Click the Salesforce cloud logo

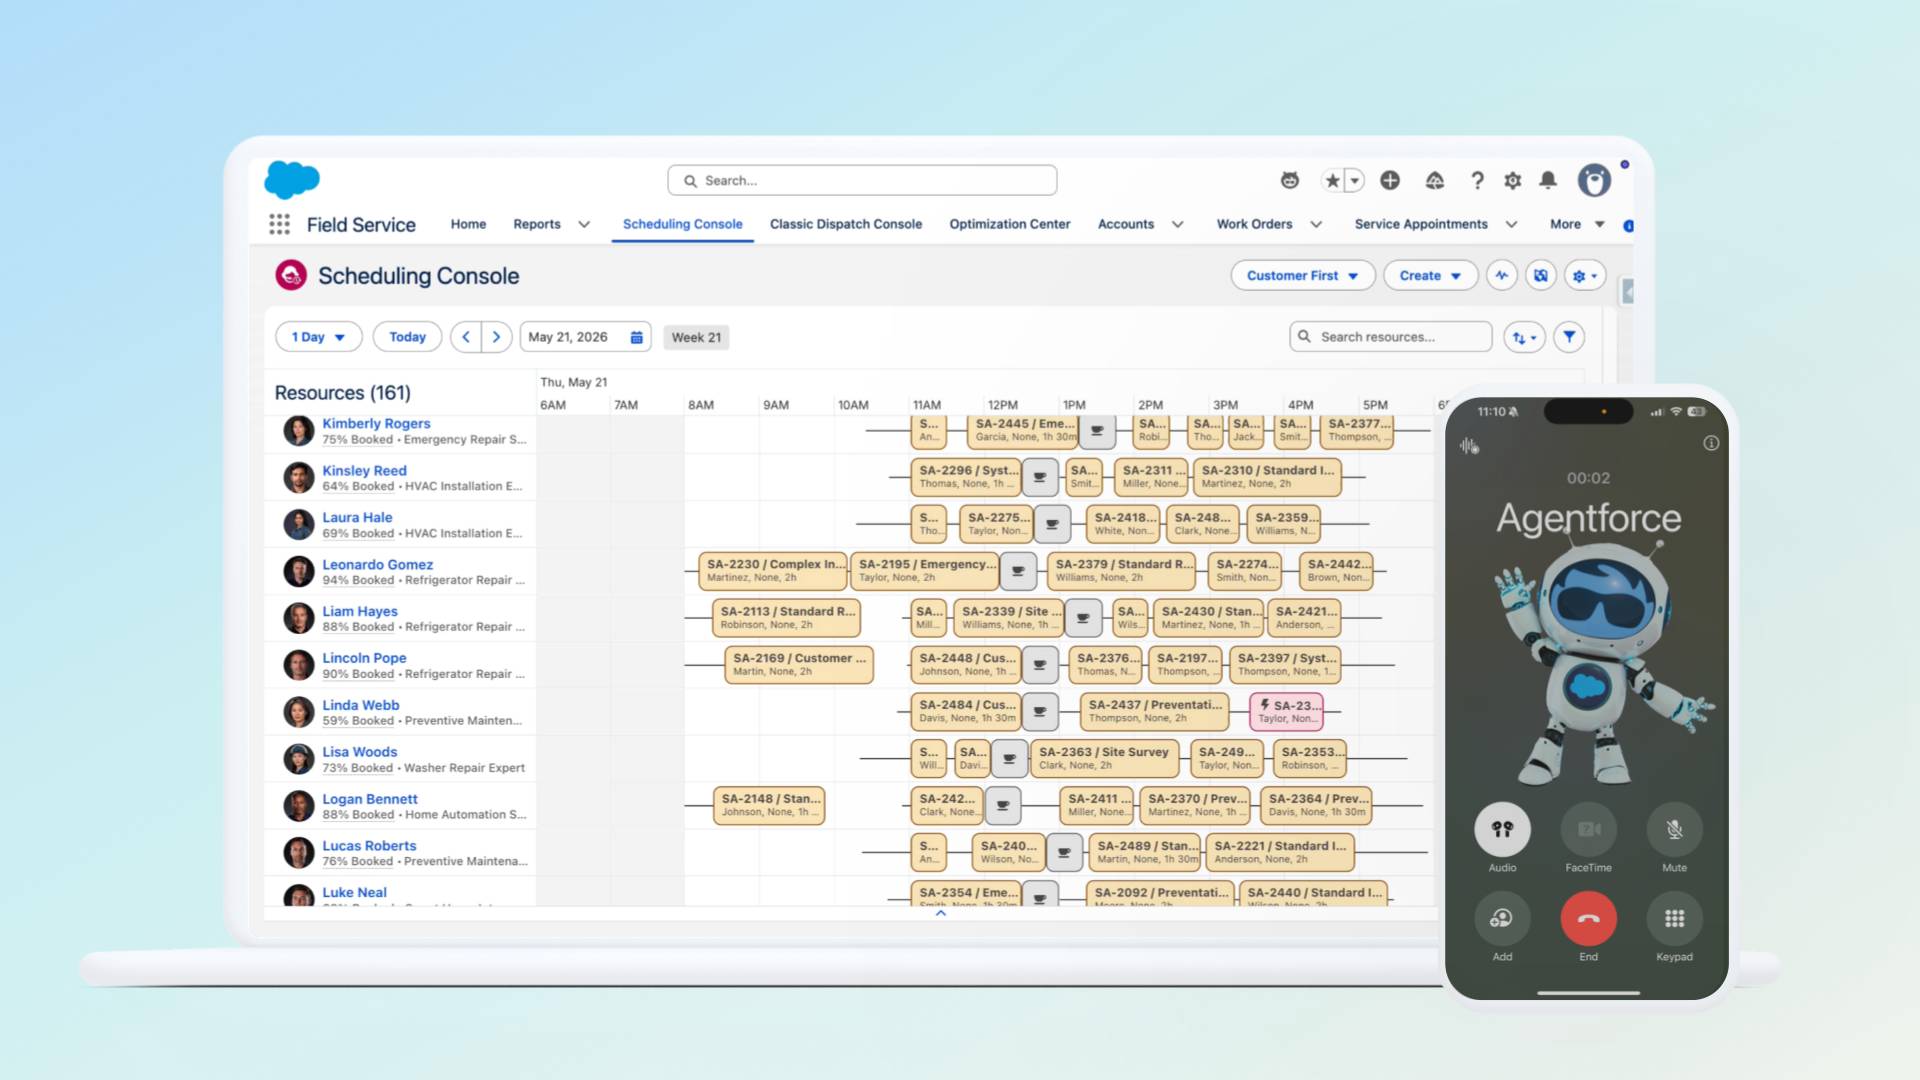pyautogui.click(x=292, y=180)
